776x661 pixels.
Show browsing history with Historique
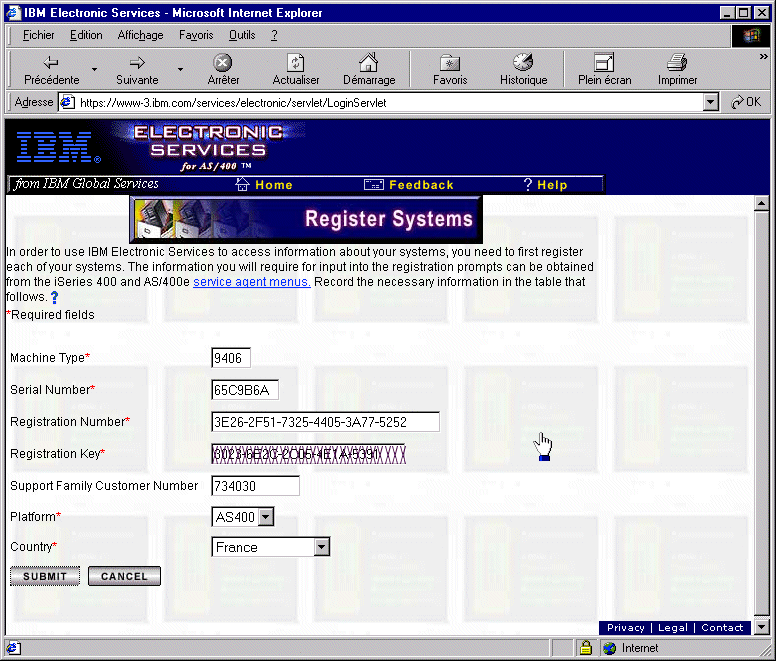click(x=523, y=70)
